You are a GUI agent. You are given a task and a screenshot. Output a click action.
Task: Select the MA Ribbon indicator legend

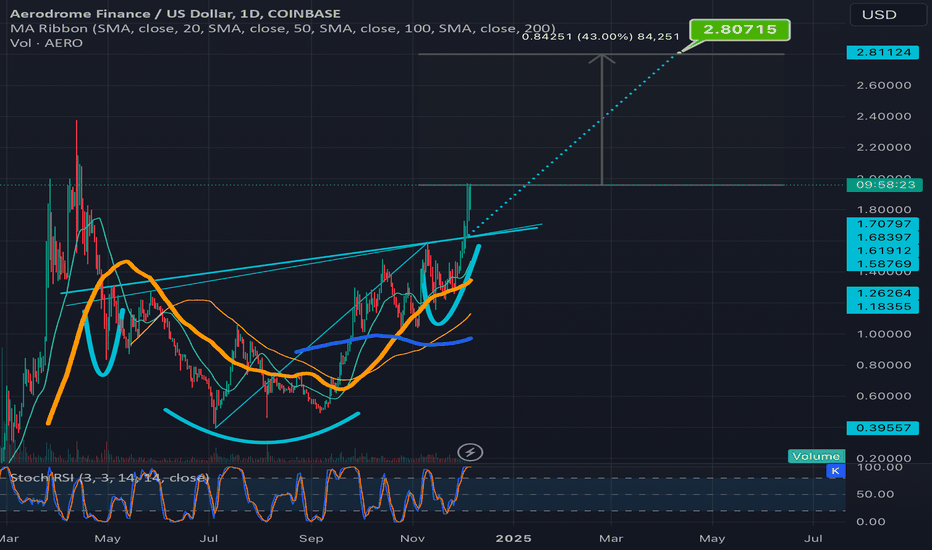click(283, 29)
